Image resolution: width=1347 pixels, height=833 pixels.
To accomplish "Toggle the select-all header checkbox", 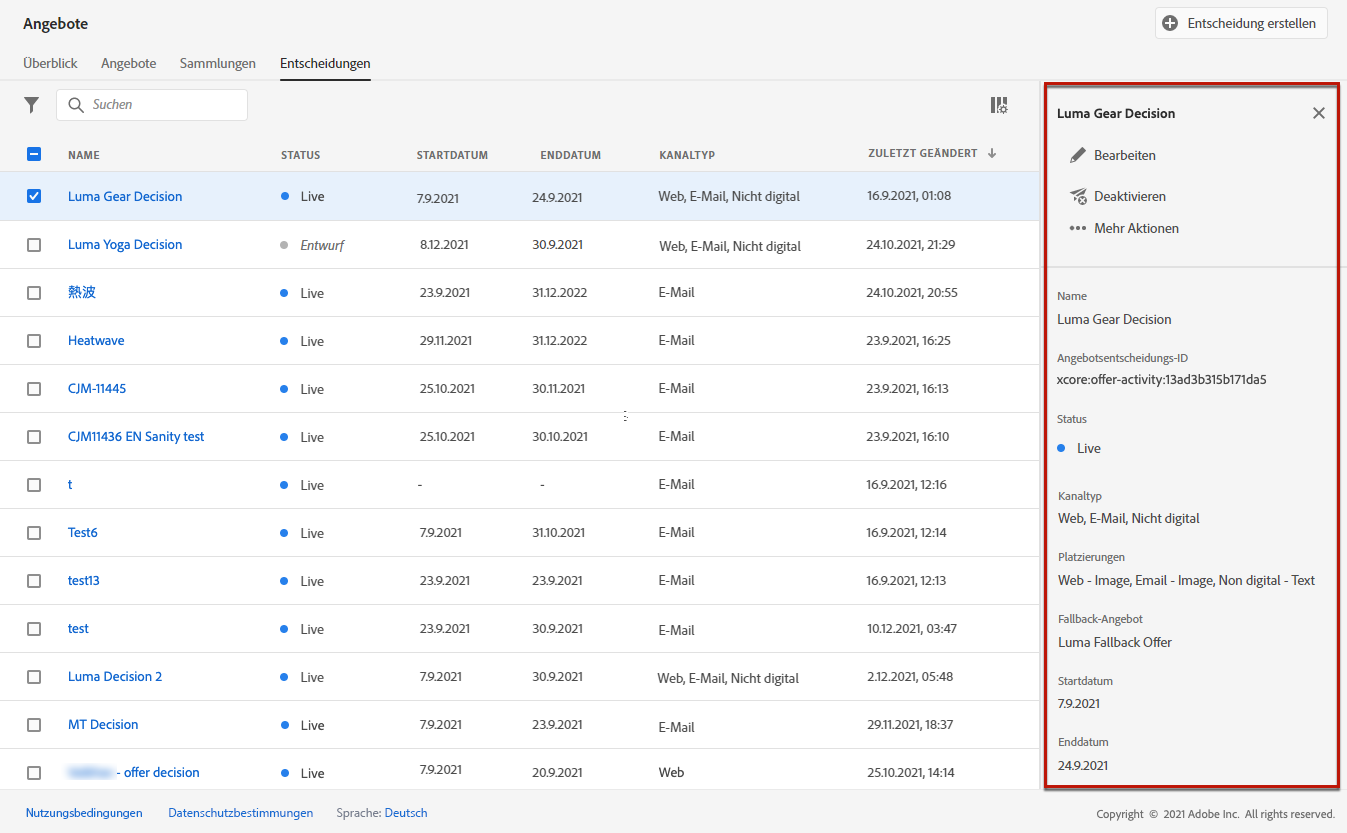I will pyautogui.click(x=34, y=154).
